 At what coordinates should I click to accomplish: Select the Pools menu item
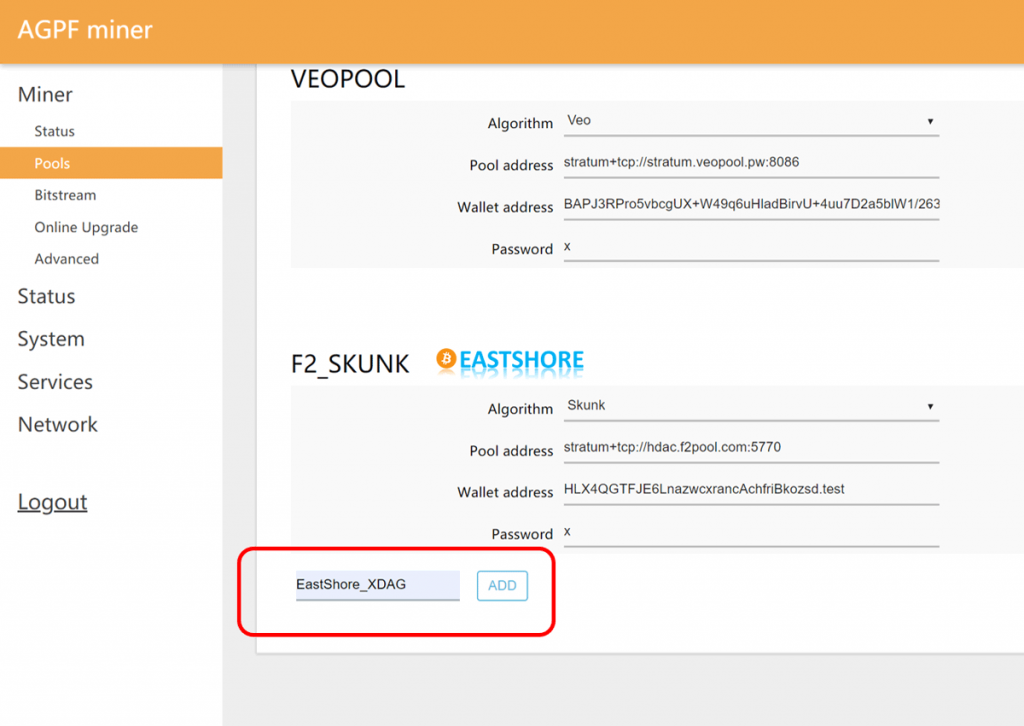(x=52, y=163)
